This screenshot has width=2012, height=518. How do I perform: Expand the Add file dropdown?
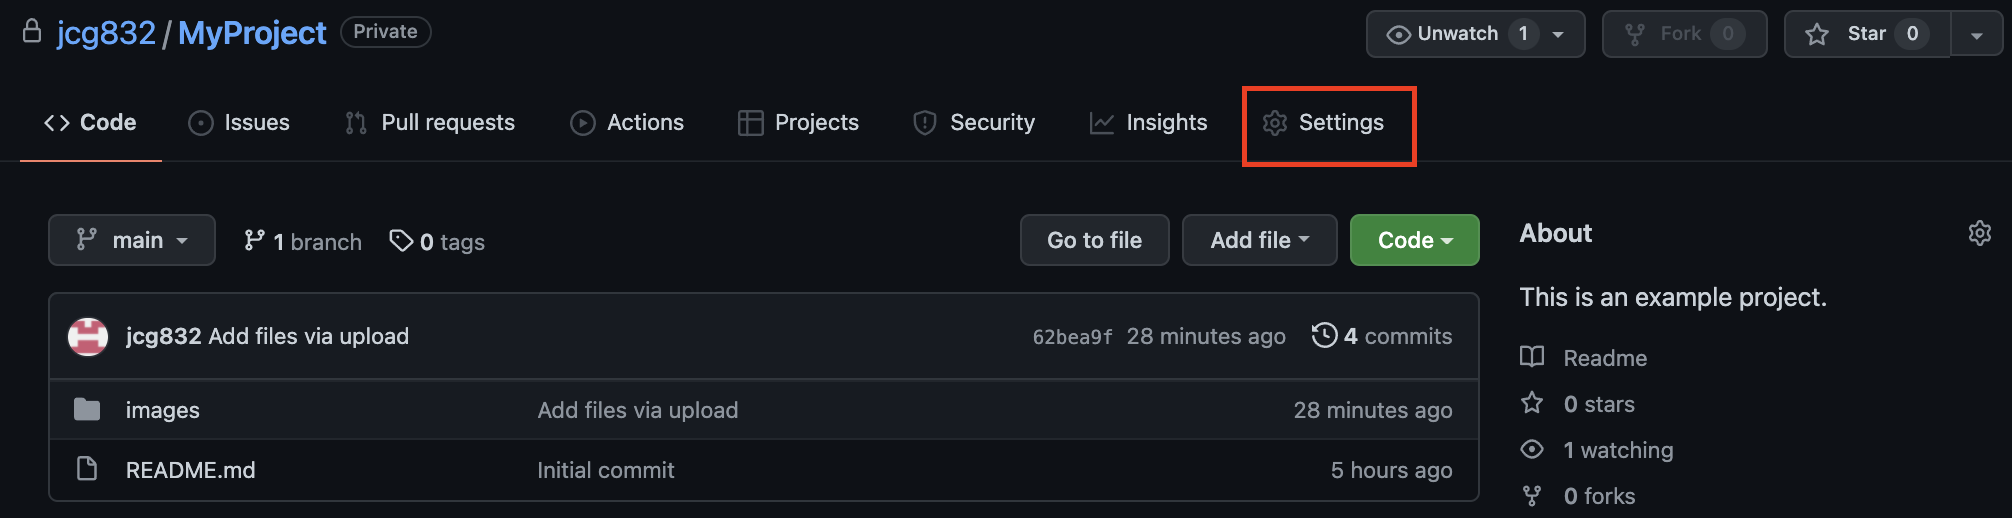pos(1259,240)
